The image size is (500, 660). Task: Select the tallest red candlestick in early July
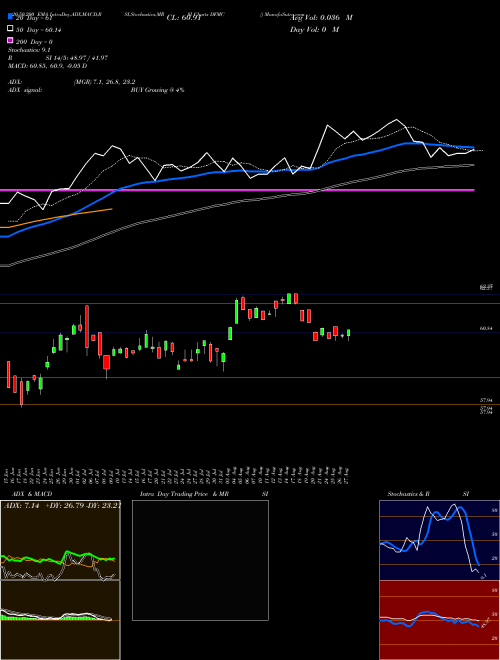(x=87, y=327)
